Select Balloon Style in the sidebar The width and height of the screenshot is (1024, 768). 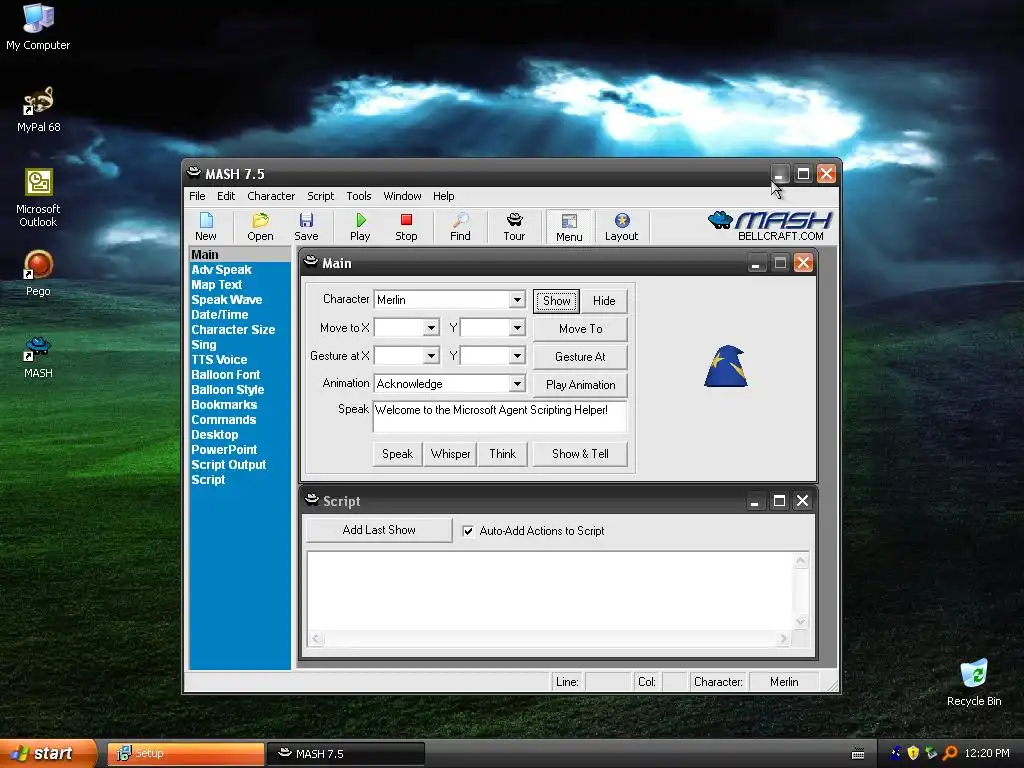(227, 390)
